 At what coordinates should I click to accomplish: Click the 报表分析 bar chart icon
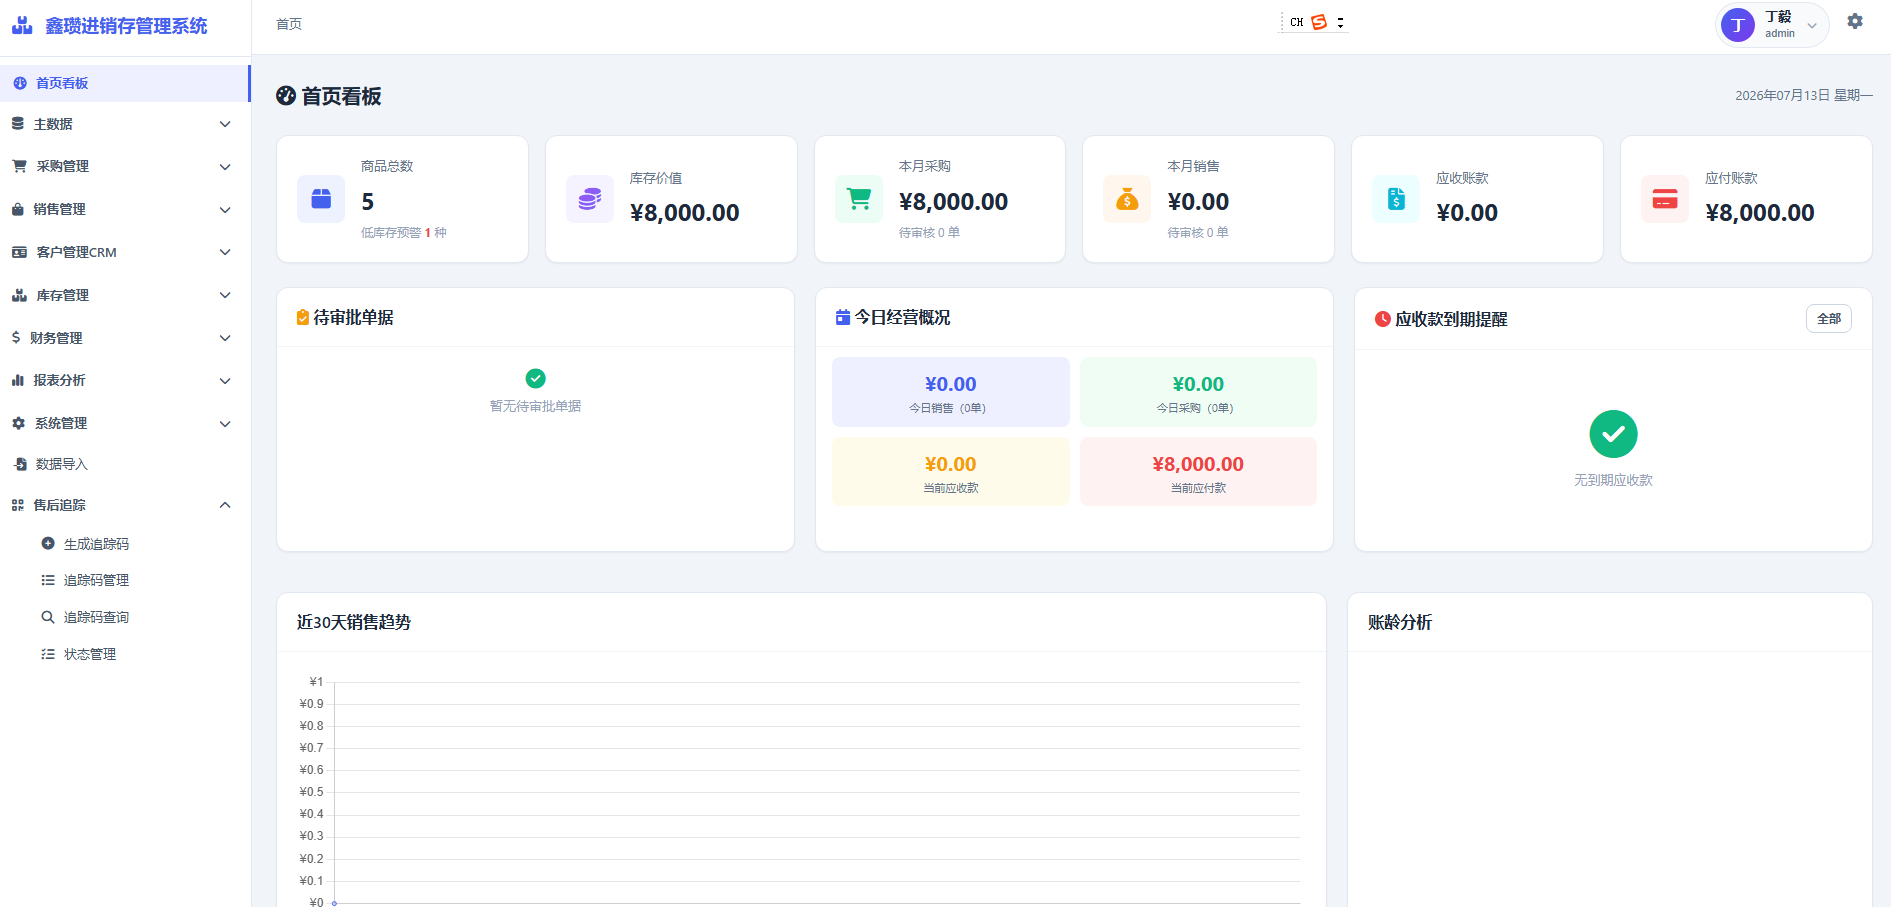point(18,380)
